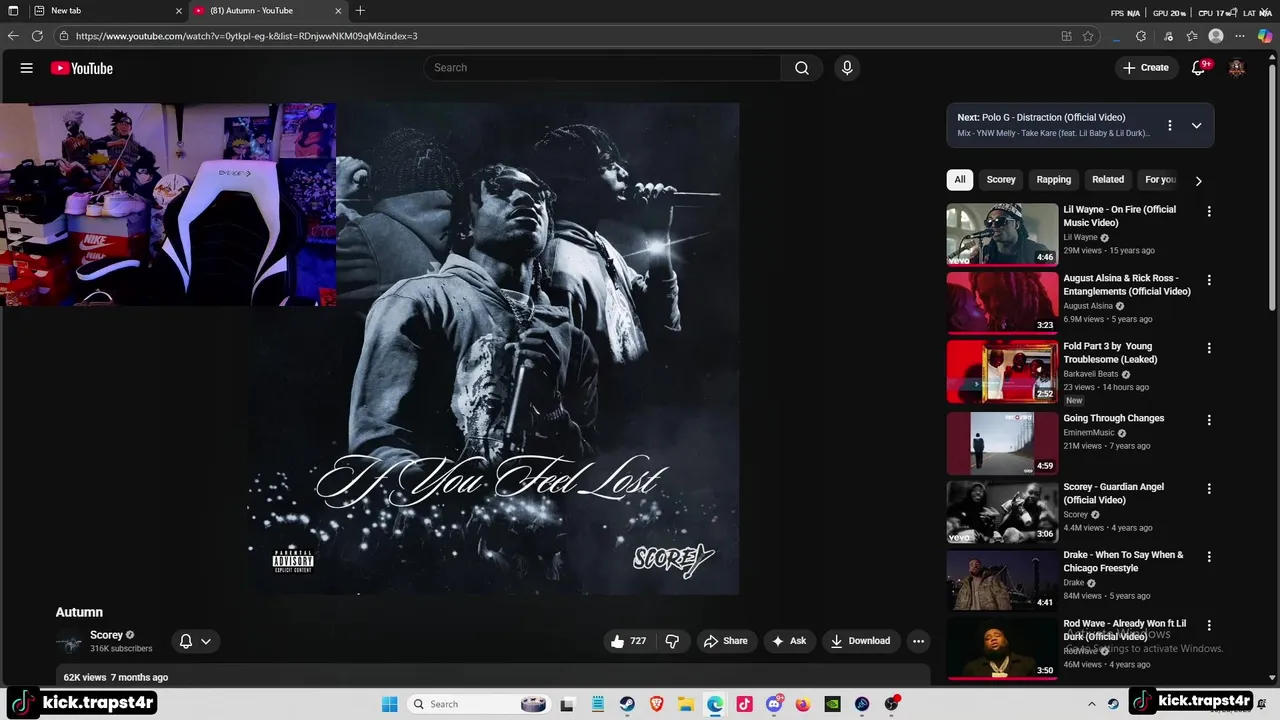Viewport: 1280px width, 720px height.
Task: Open options for Fold Part 3 video
Action: 1209,349
